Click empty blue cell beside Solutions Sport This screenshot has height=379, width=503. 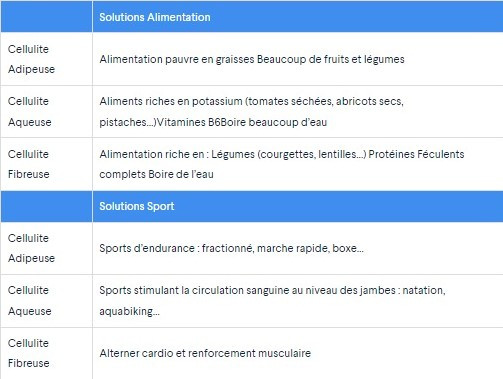pos(46,206)
